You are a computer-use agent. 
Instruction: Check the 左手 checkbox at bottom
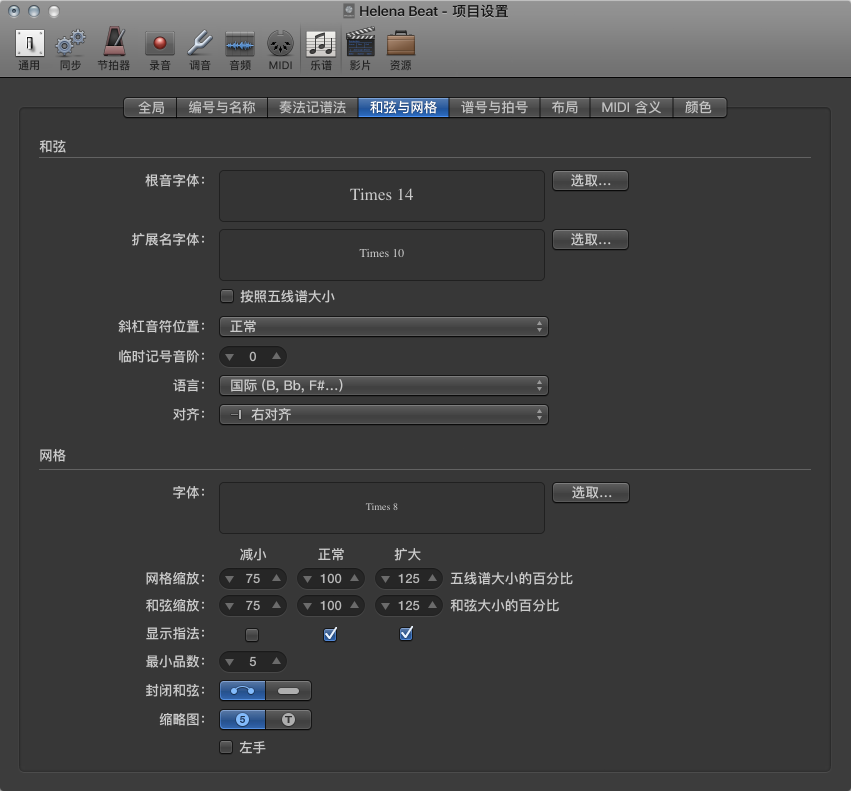coord(226,747)
